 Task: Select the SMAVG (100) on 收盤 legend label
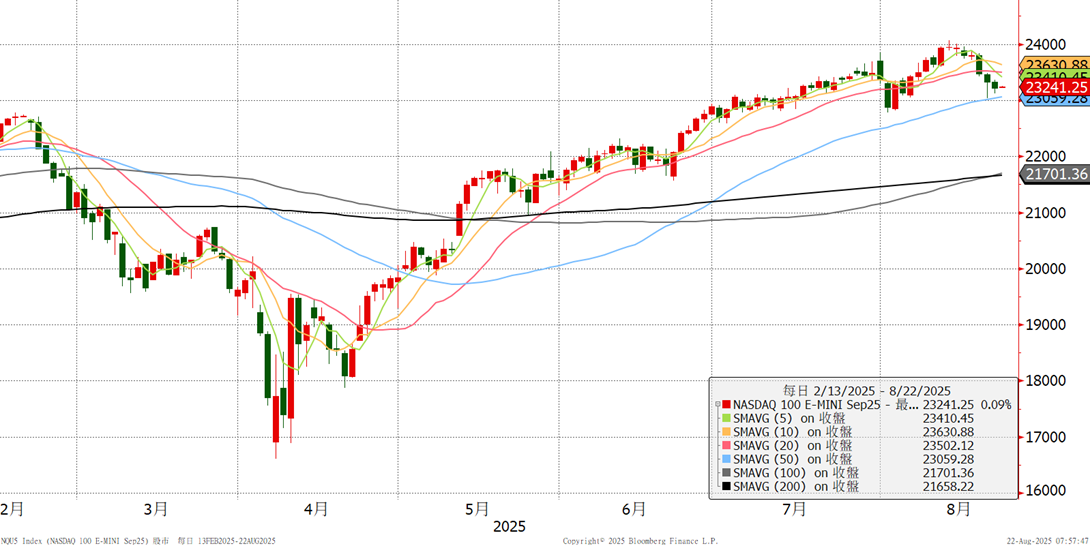(795, 472)
